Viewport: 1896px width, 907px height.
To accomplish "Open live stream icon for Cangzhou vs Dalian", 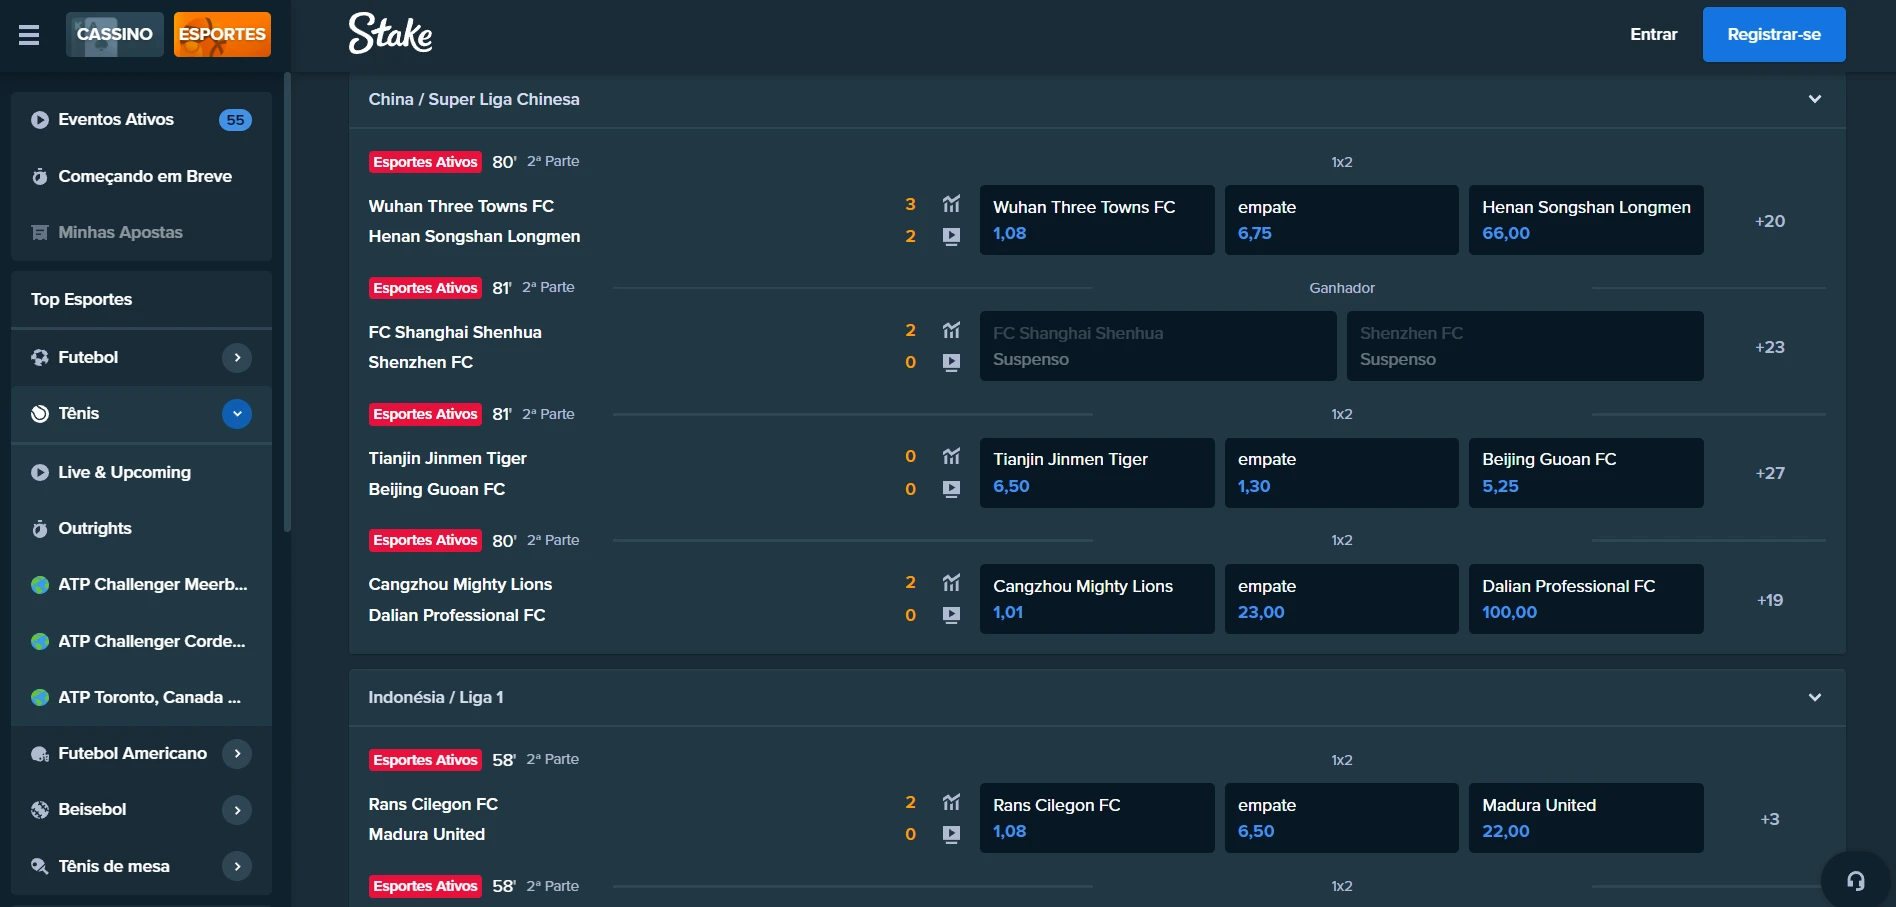I will pos(951,615).
